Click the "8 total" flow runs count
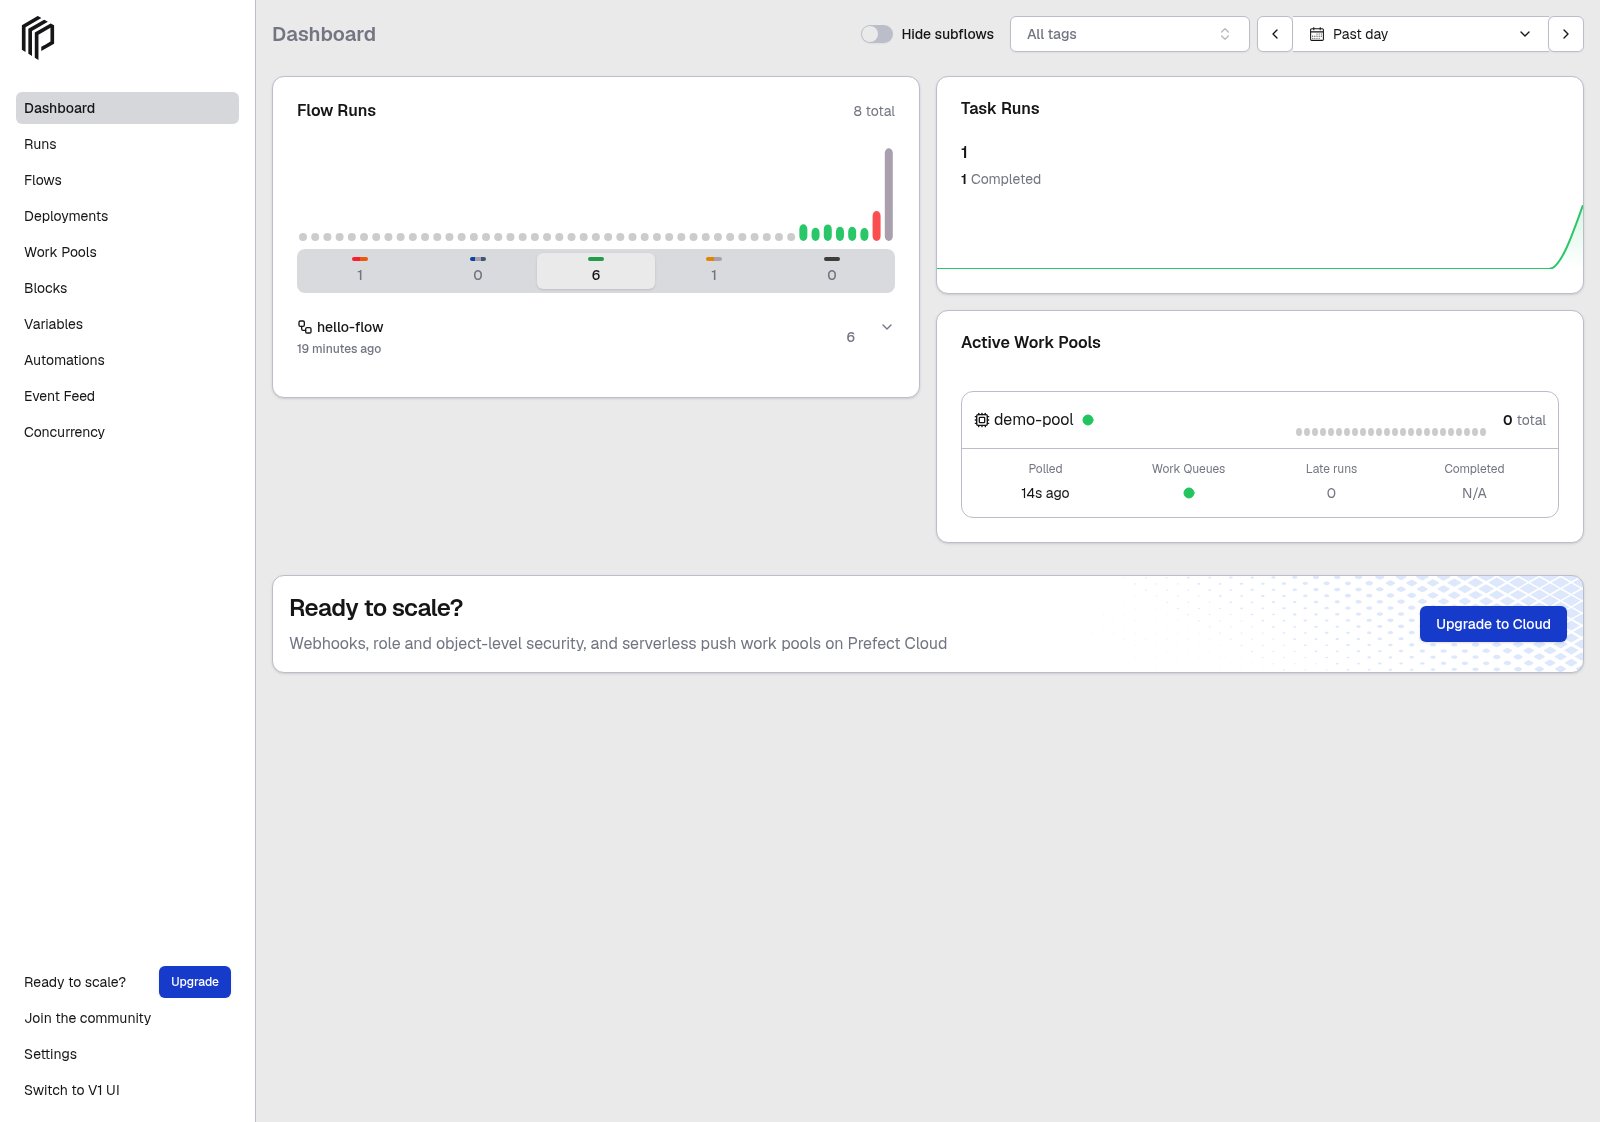The width and height of the screenshot is (1600, 1122). tap(874, 111)
